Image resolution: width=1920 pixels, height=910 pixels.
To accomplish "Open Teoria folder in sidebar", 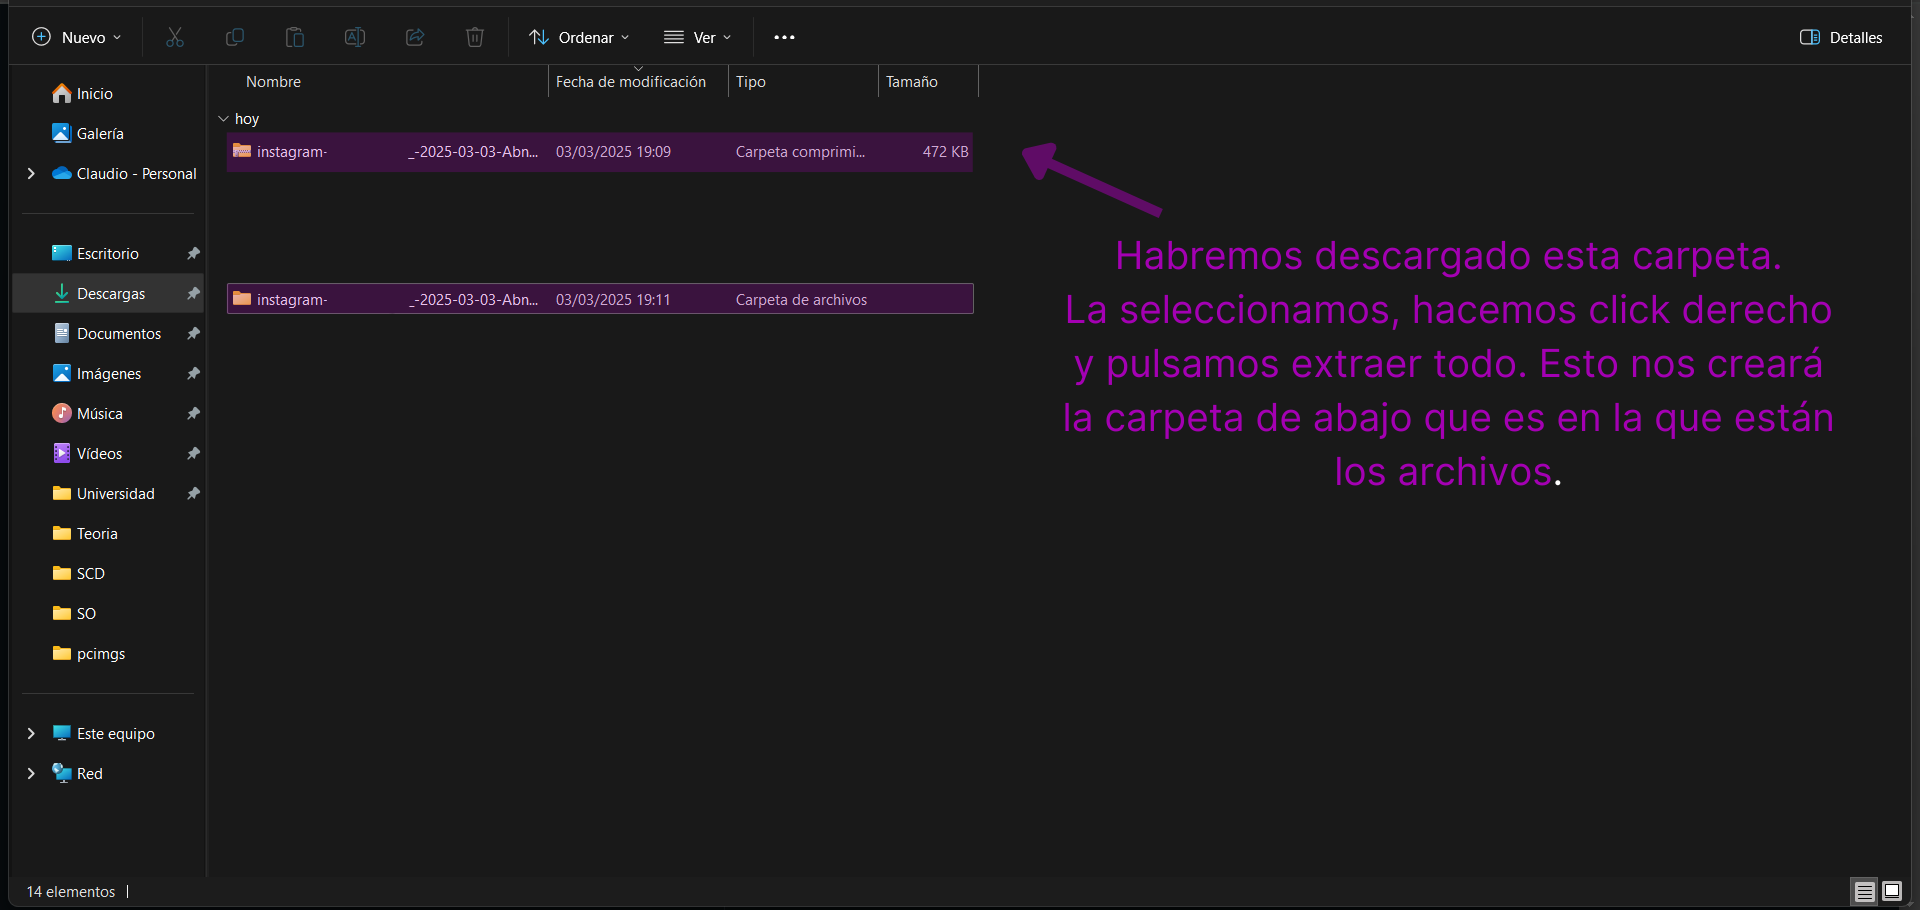I will (85, 533).
